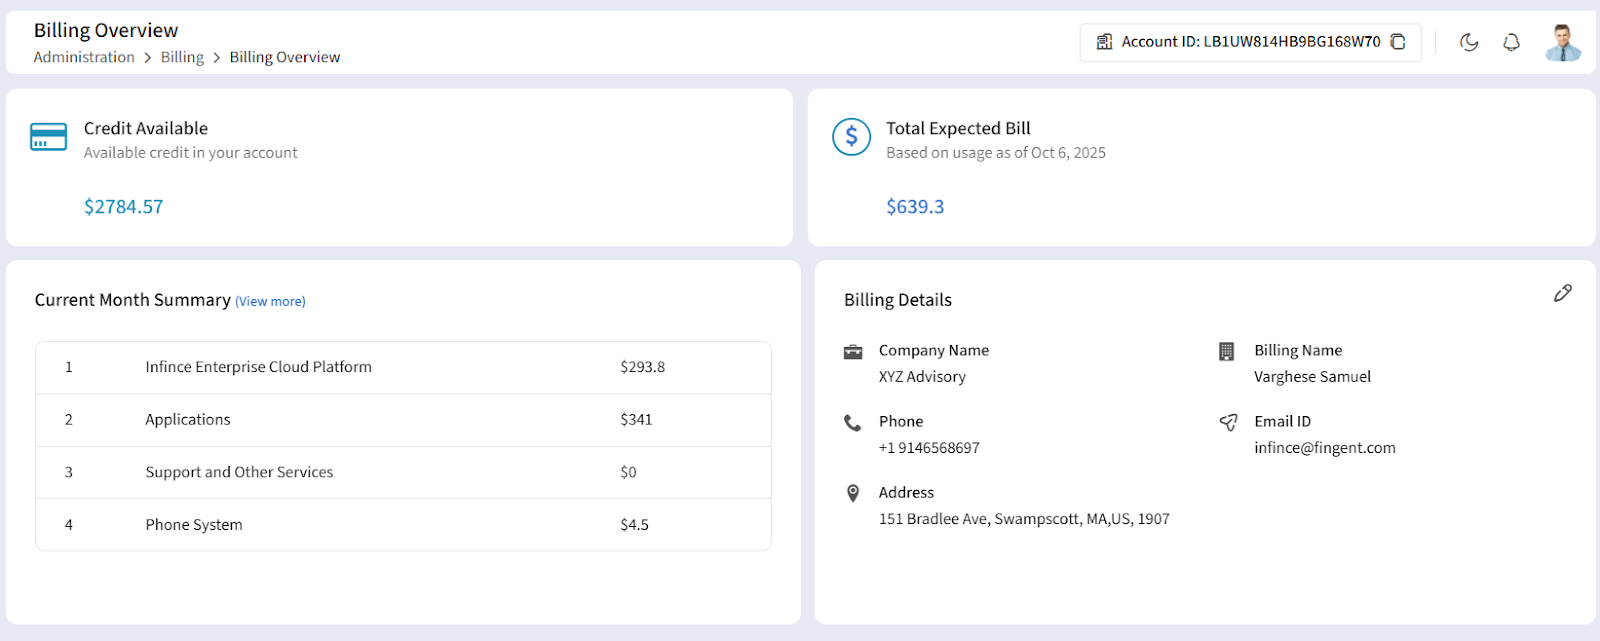Copy the Account ID to clipboard
Image resolution: width=1600 pixels, height=641 pixels.
tap(1398, 42)
